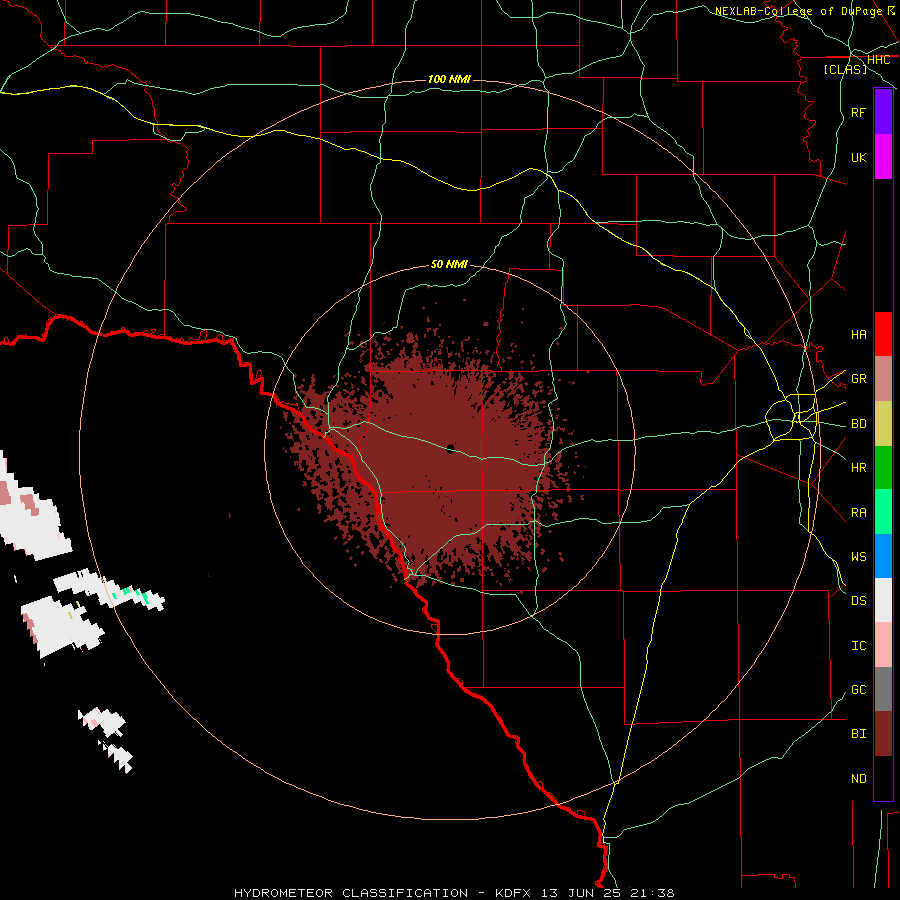Click the HA legend label
900x900 pixels.
coord(858,334)
